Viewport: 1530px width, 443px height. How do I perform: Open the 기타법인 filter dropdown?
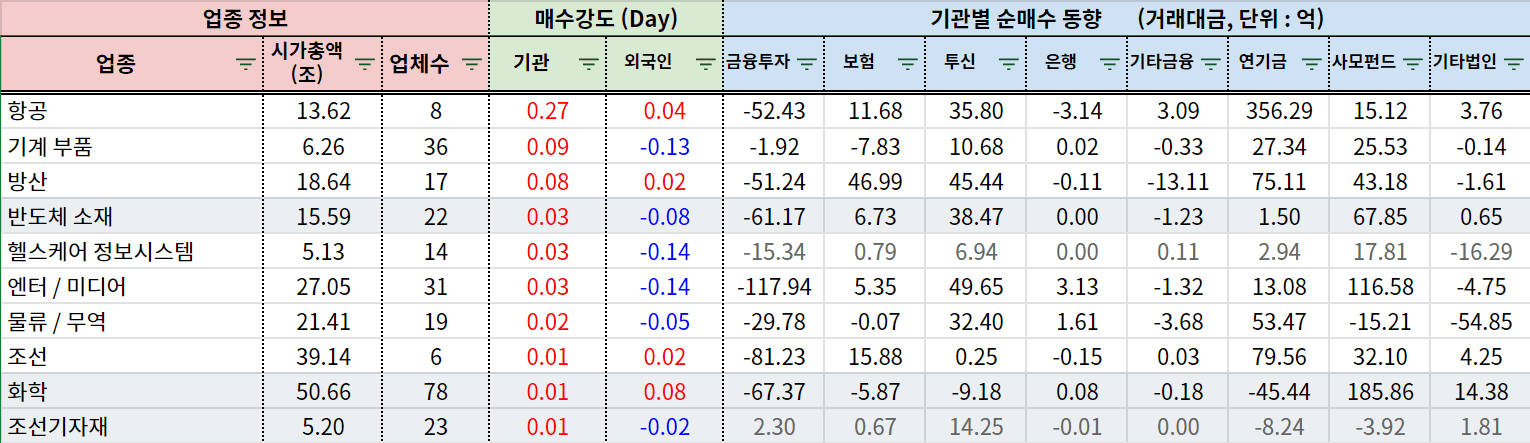[1512, 64]
